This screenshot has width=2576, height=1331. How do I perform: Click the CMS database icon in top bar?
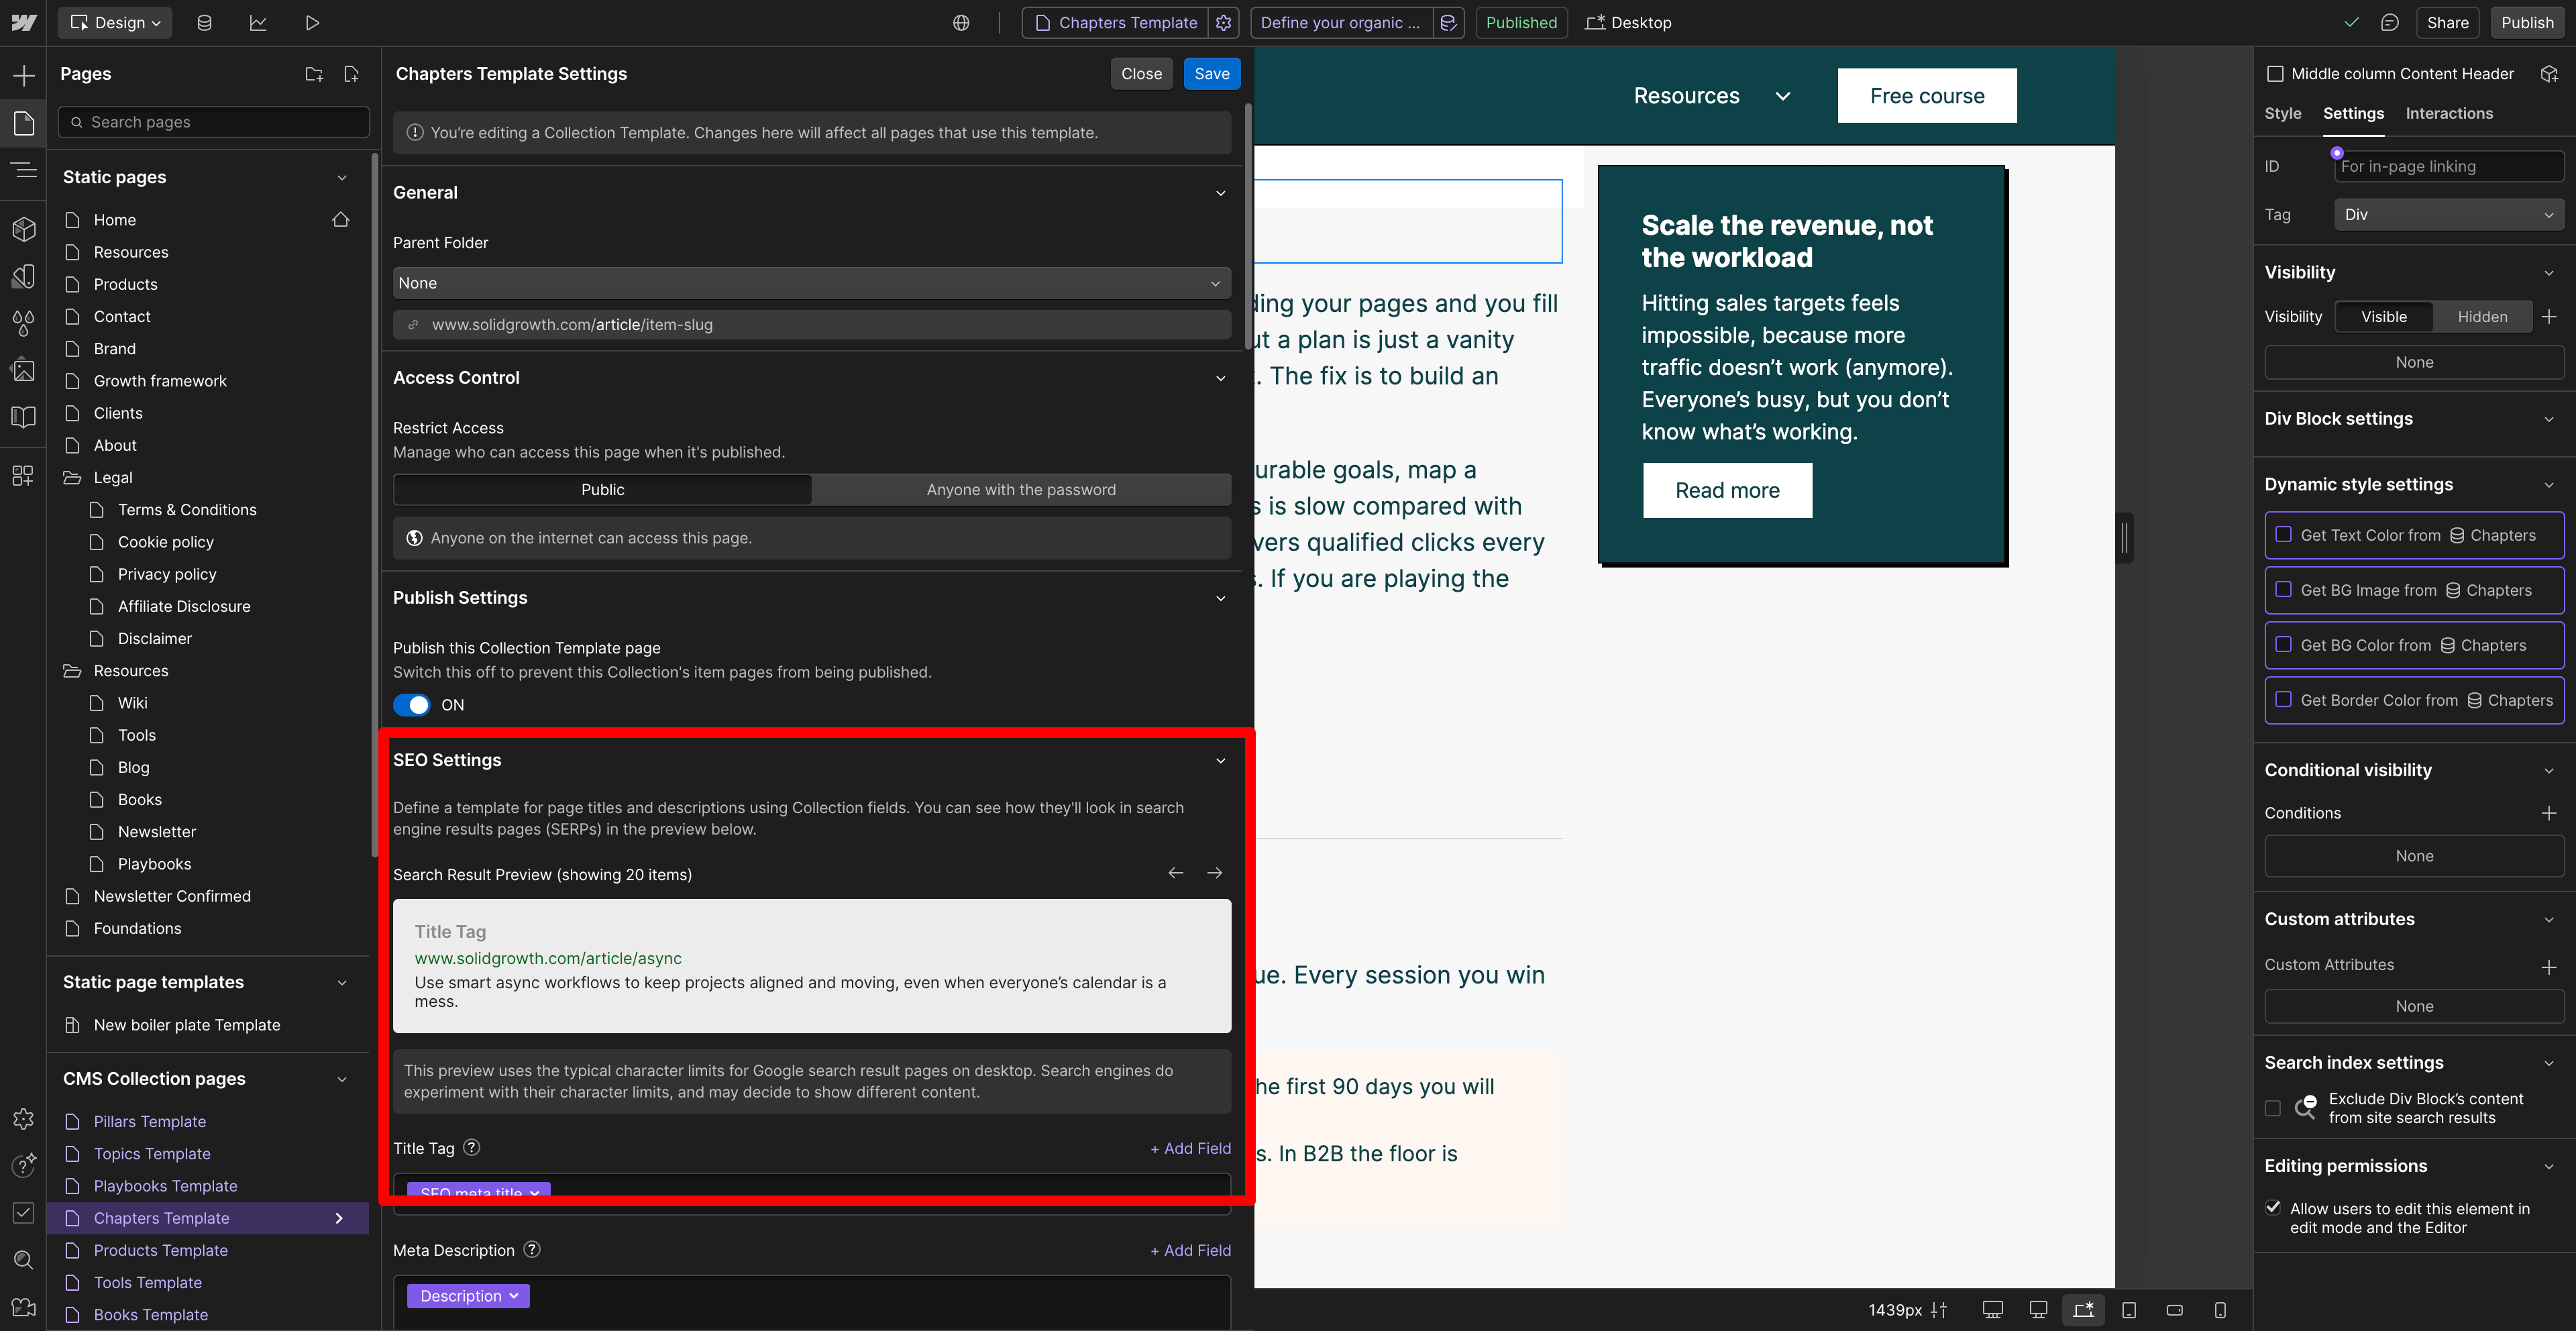tap(204, 22)
